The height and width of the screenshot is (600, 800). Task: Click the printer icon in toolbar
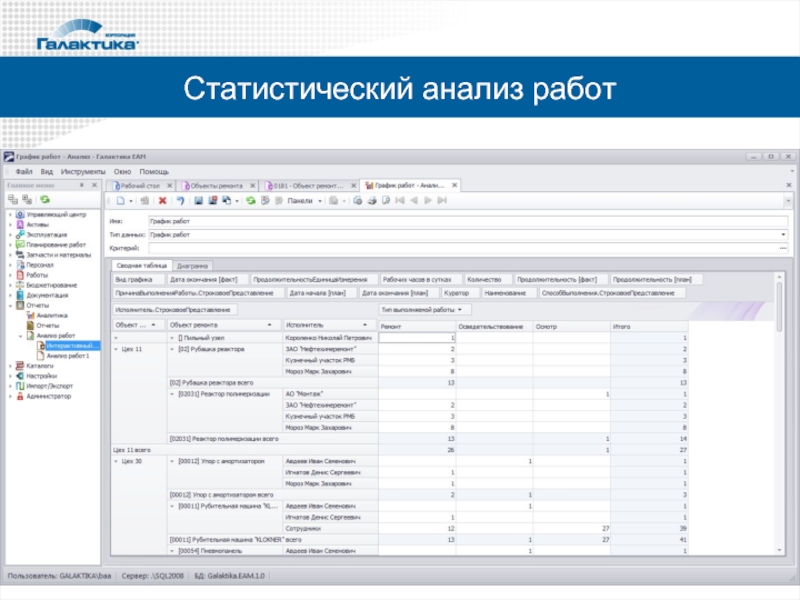coord(372,201)
